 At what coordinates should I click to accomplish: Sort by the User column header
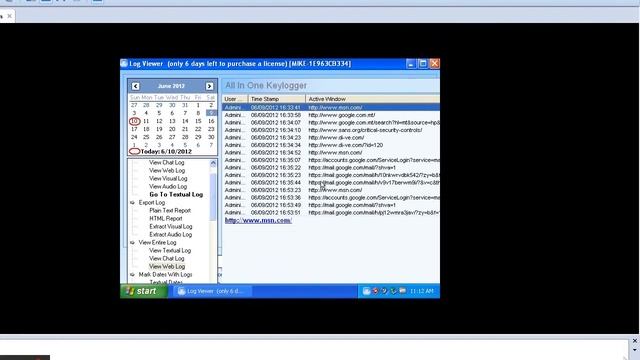pyautogui.click(x=235, y=99)
